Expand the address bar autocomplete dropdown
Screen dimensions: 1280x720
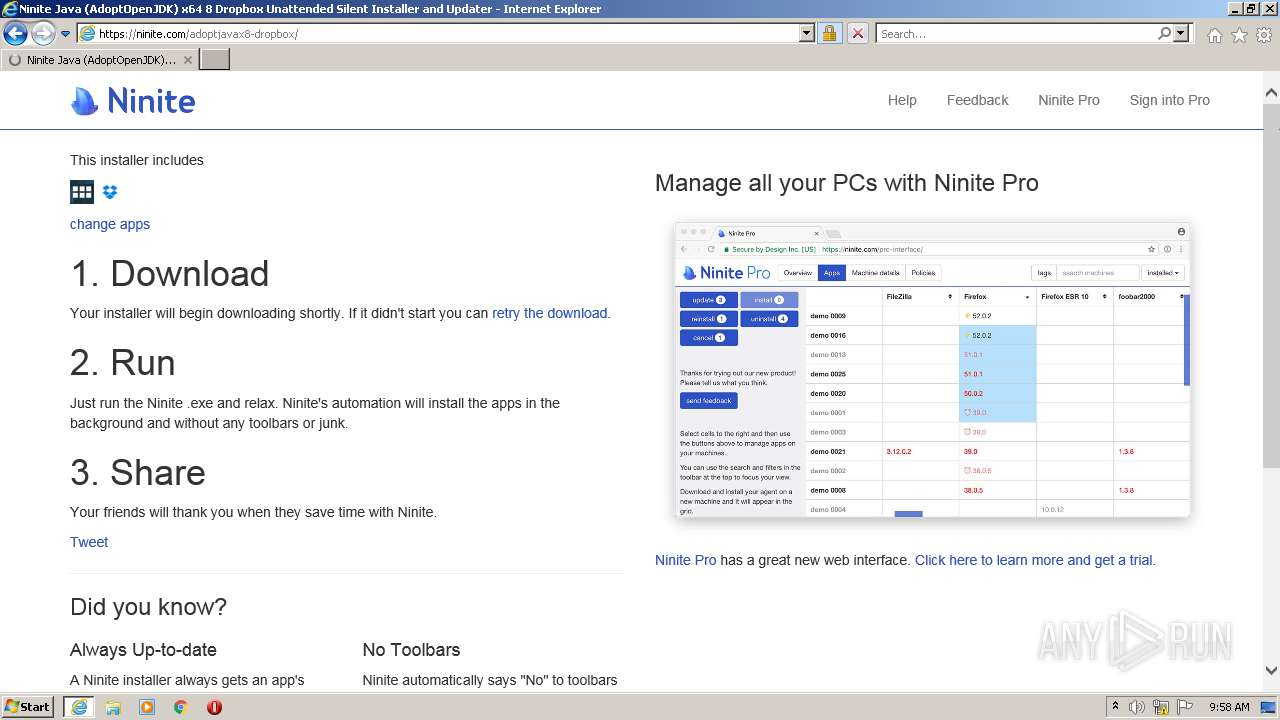point(807,33)
